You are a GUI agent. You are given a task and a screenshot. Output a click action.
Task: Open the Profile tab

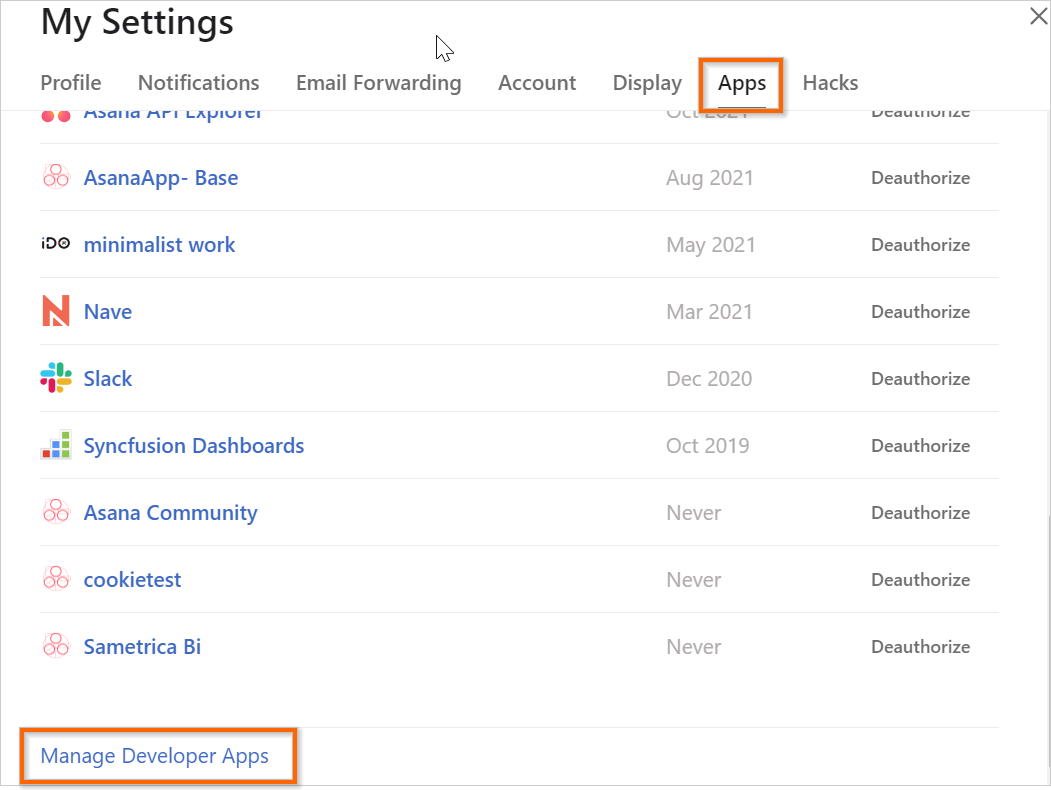70,82
